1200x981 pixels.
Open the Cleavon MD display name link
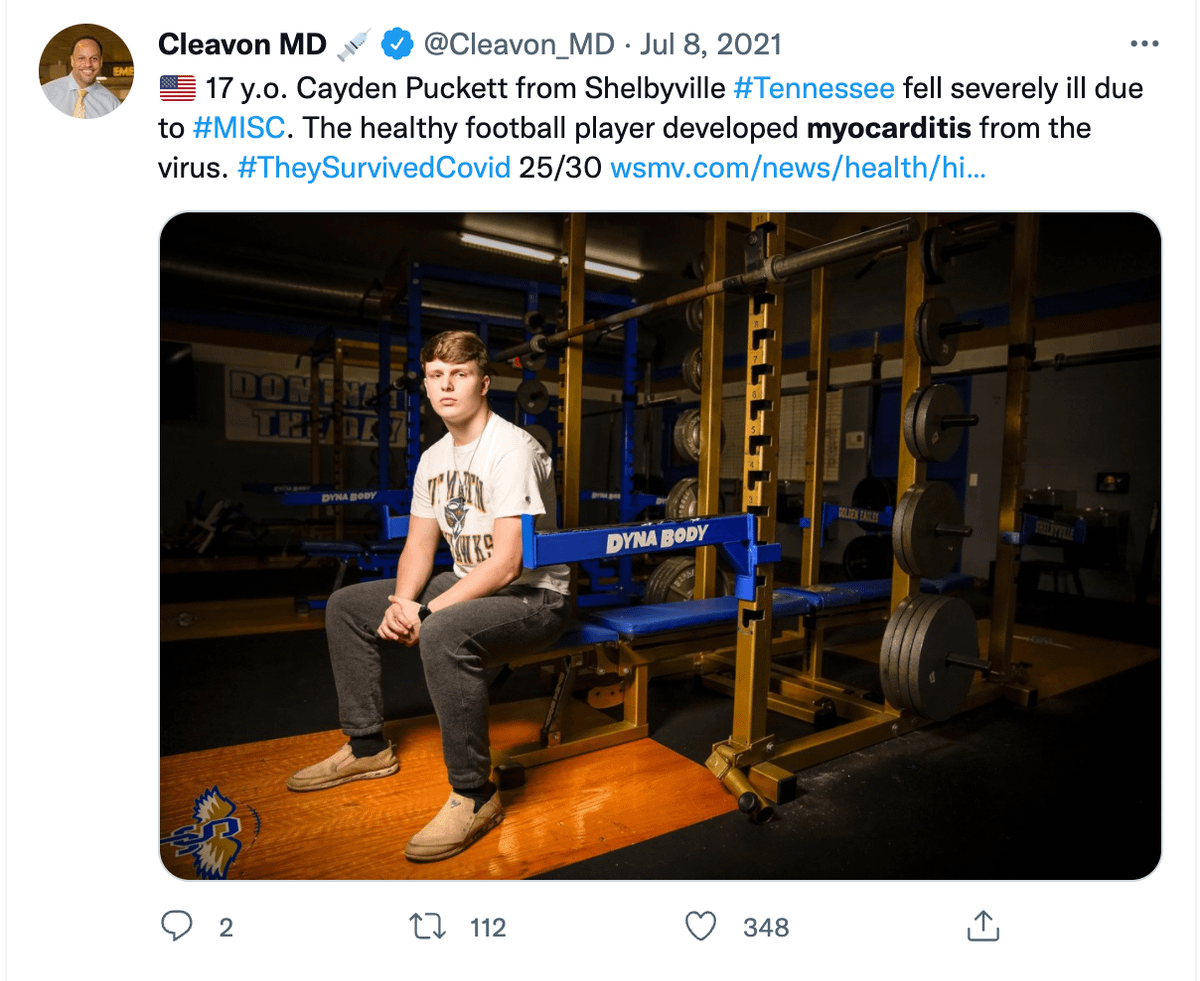pyautogui.click(x=242, y=44)
